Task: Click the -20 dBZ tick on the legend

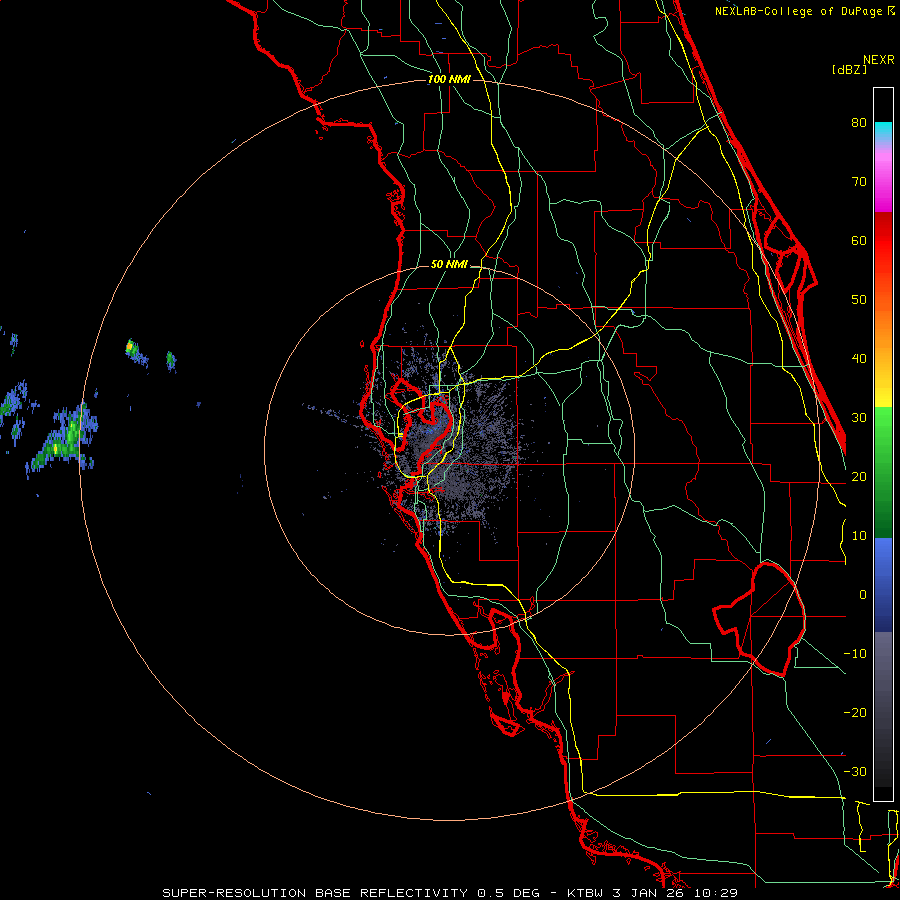Action: 855,713
